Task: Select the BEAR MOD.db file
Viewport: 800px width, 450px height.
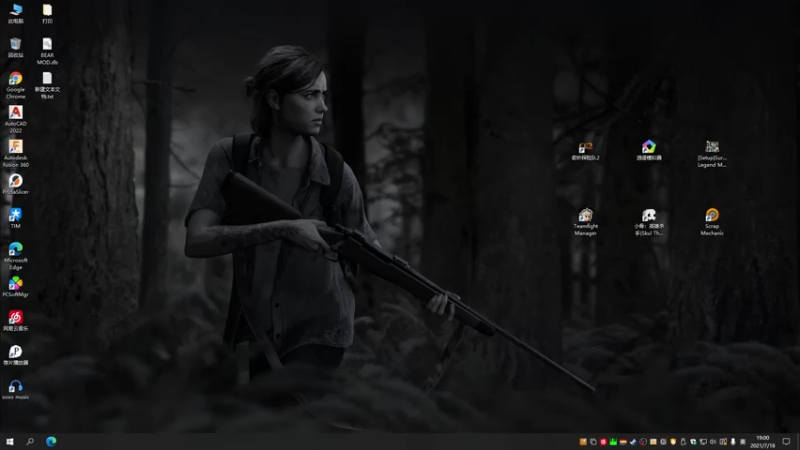Action: click(47, 51)
